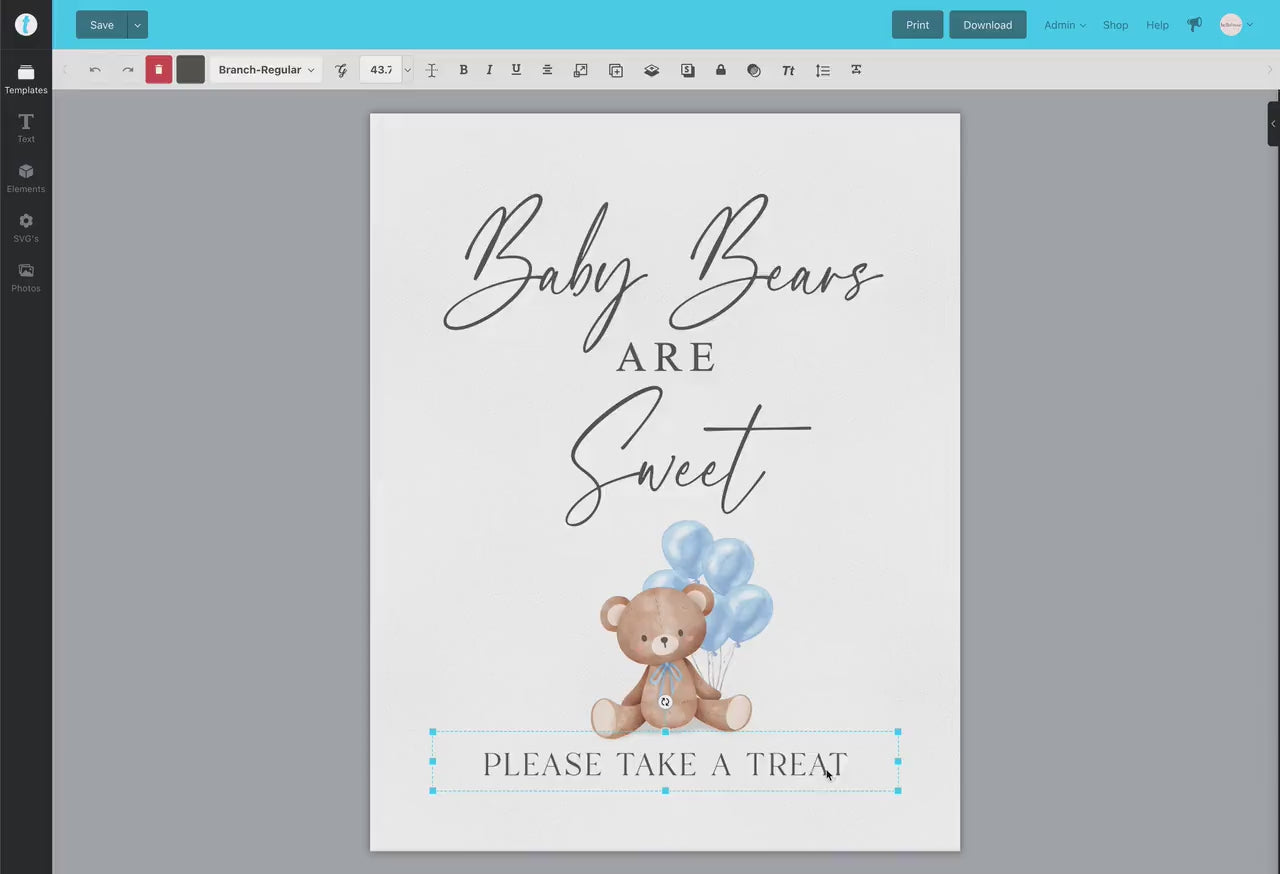
Task: Open the Shop link
Action: pos(1115,25)
